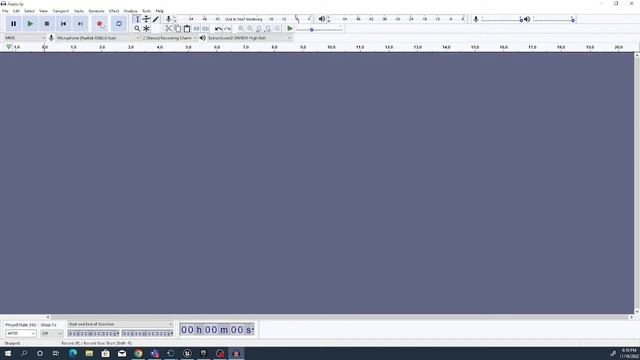This screenshot has height=360, width=640.
Task: Open the Microphone recording device dropdown
Action: pos(98,38)
